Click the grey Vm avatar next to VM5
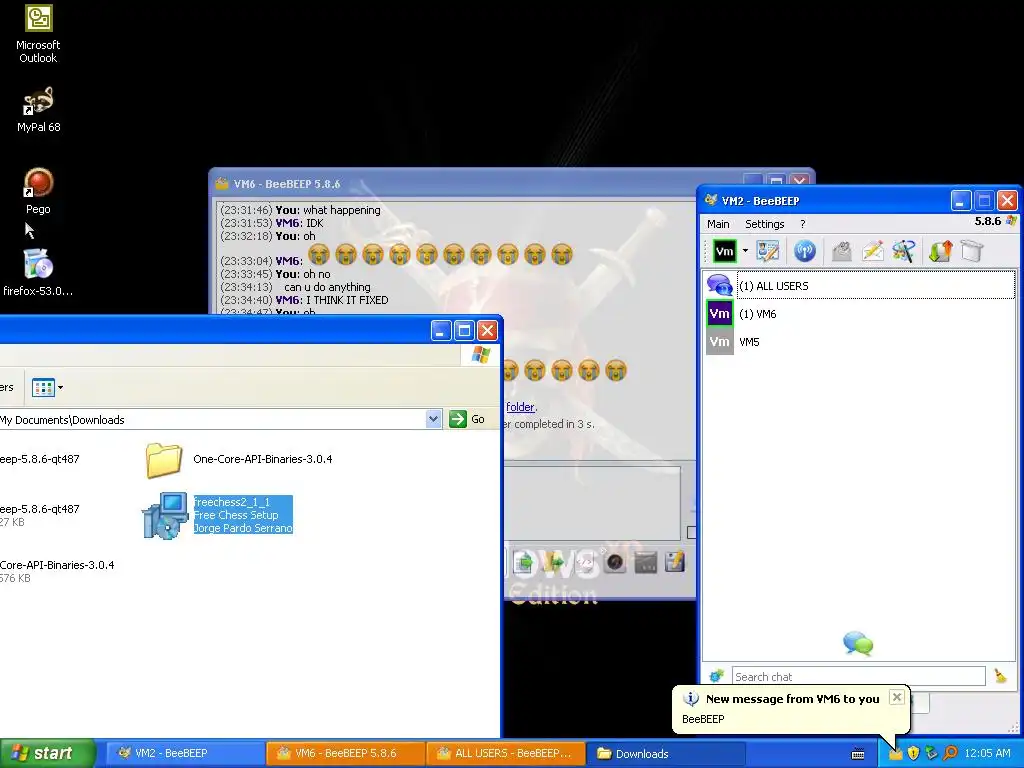The width and height of the screenshot is (1024, 768). pos(720,342)
